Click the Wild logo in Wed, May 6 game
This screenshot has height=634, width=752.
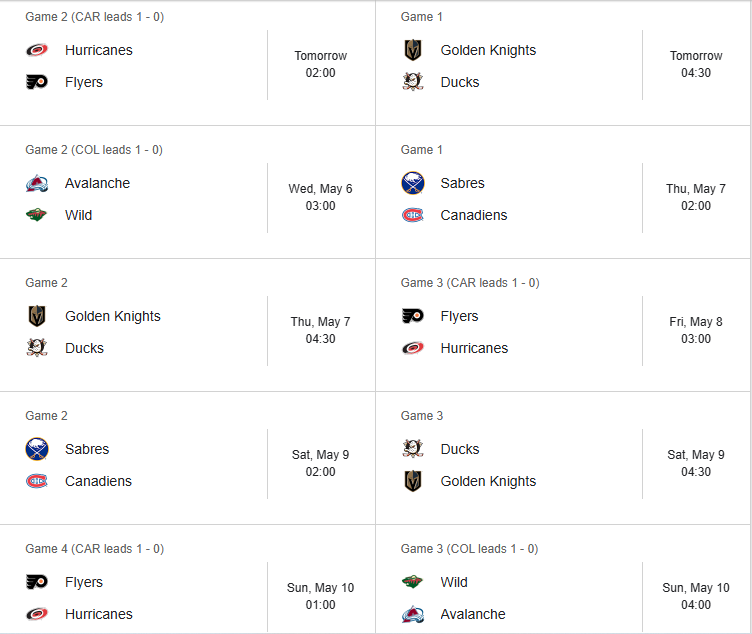(x=37, y=215)
